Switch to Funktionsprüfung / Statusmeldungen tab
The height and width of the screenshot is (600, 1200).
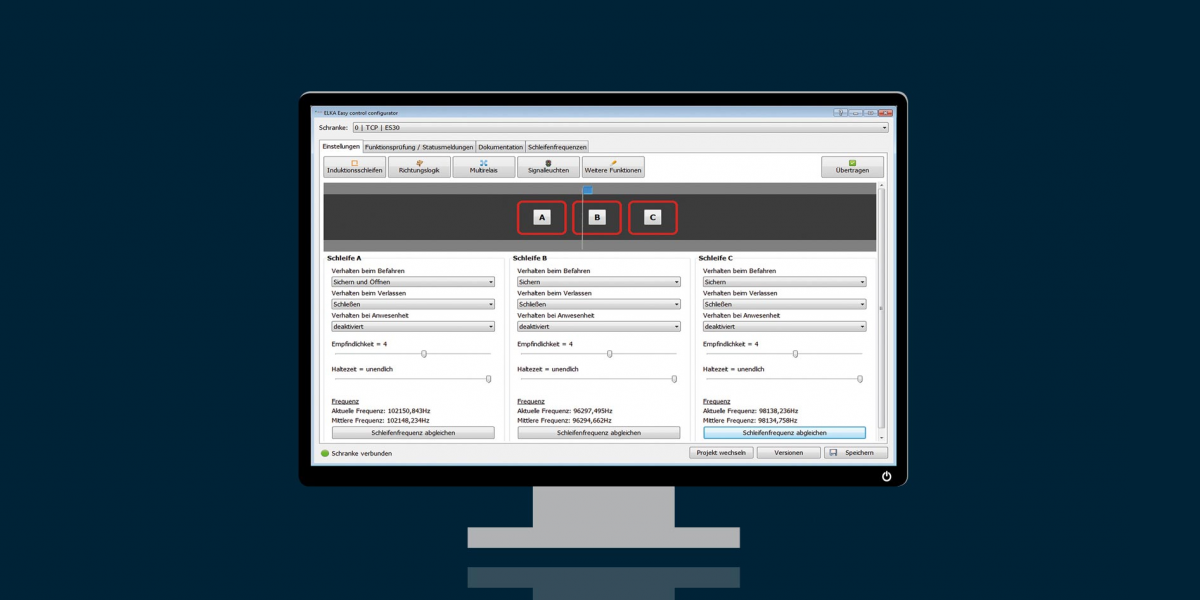click(418, 147)
